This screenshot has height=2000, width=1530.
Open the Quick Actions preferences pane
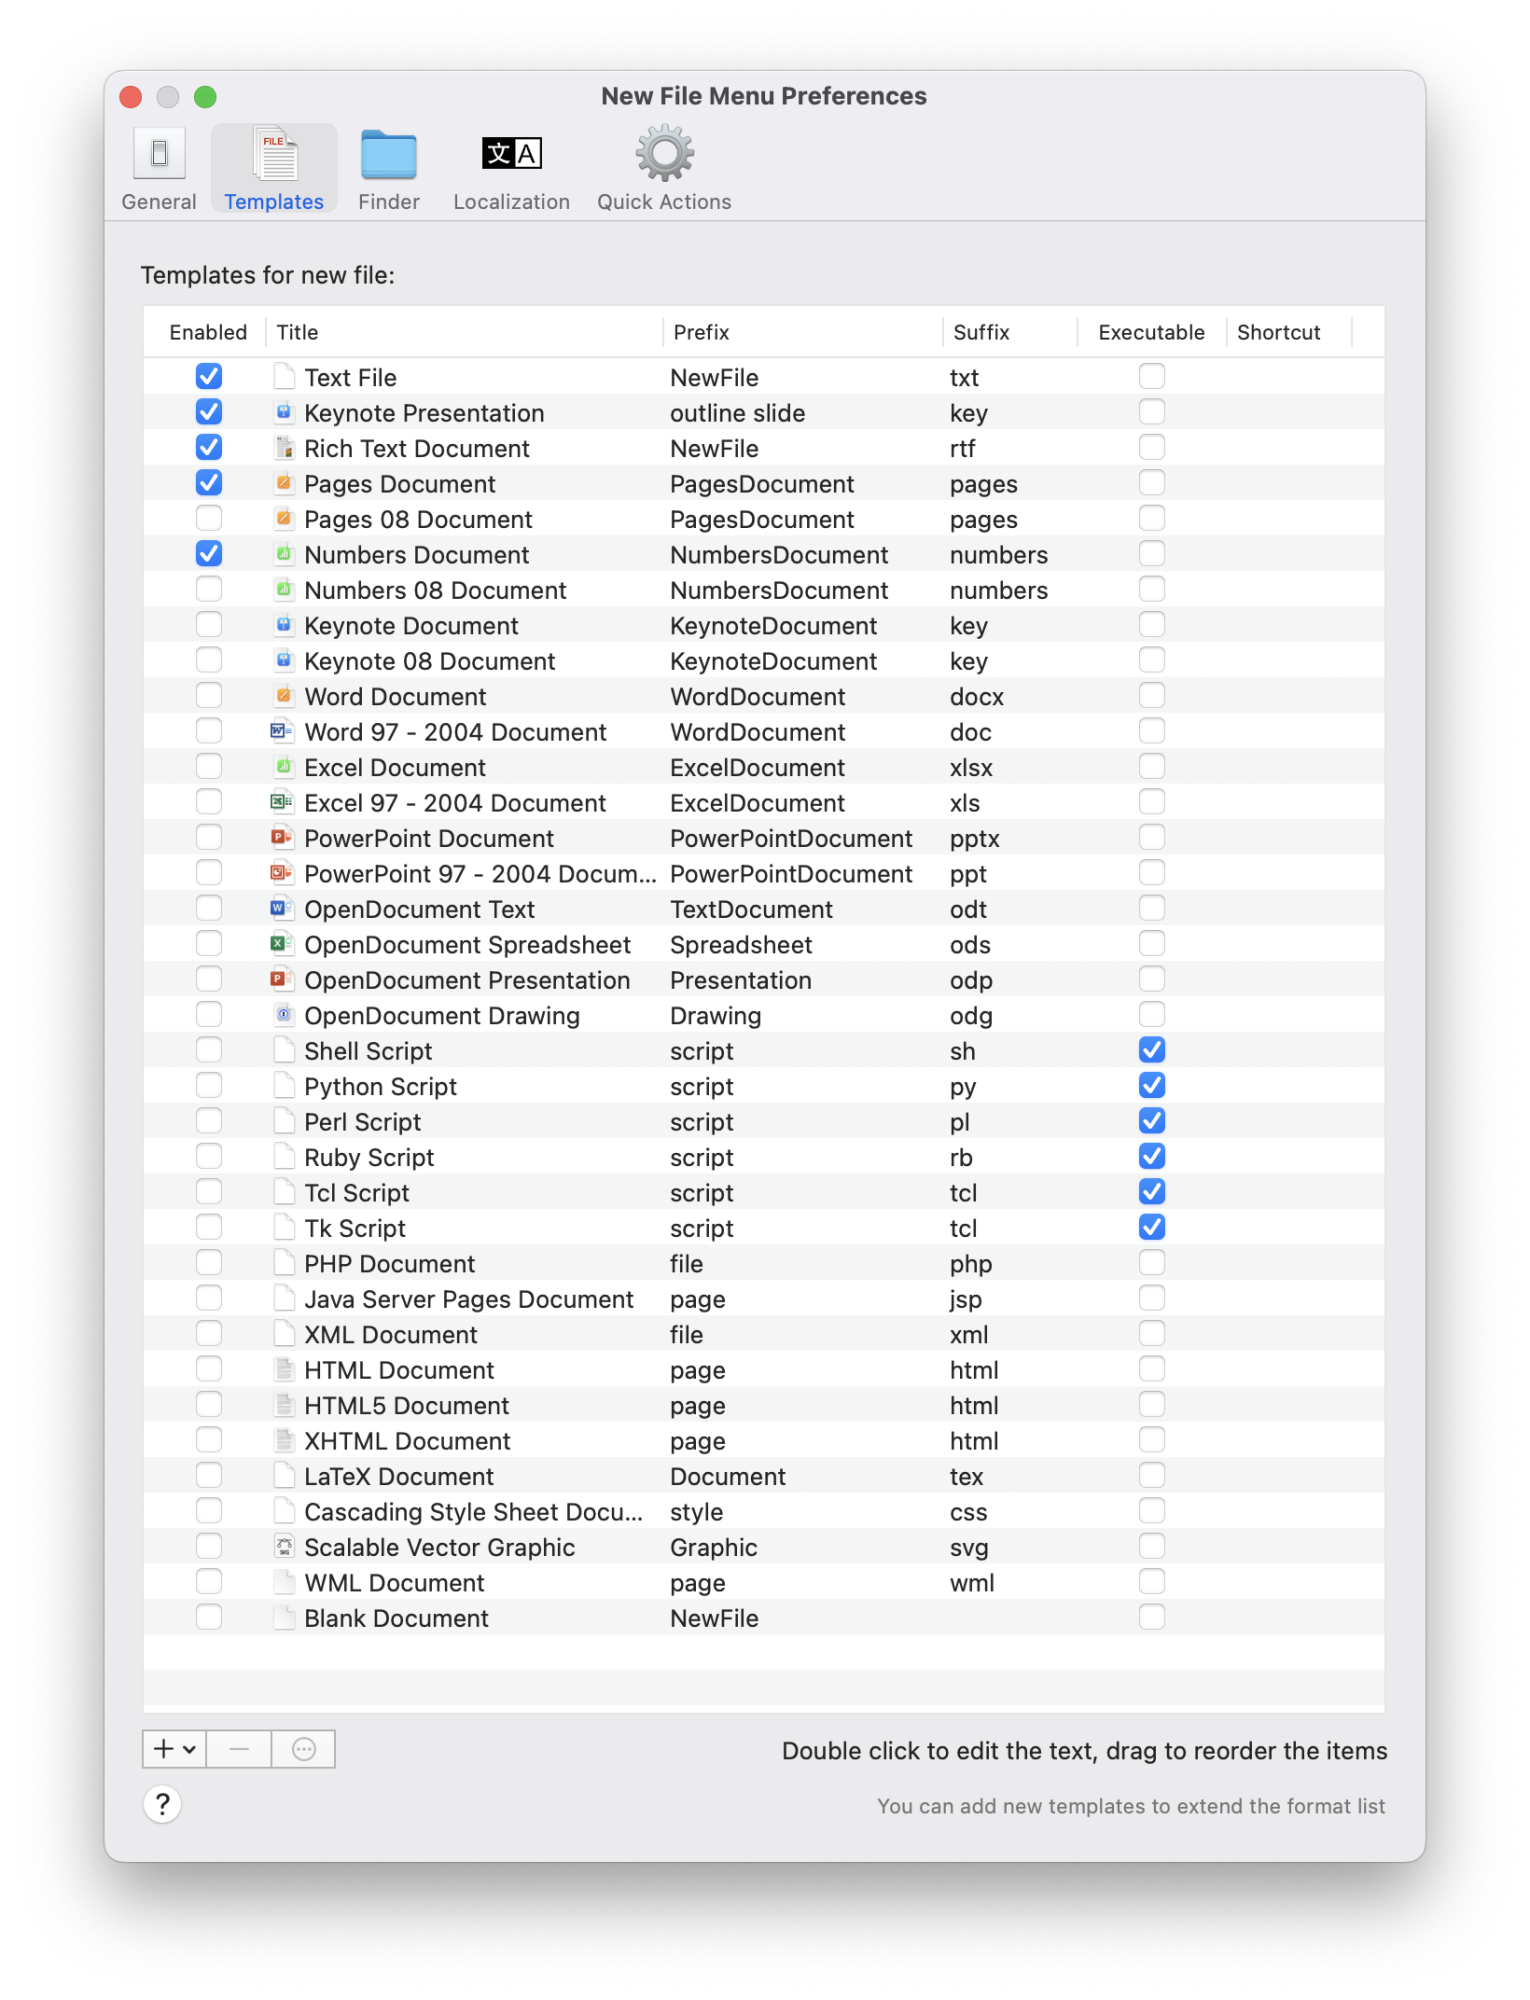pos(663,165)
